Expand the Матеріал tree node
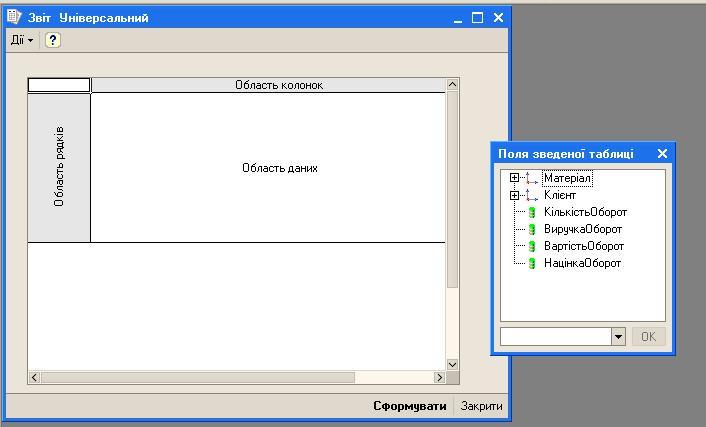The width and height of the screenshot is (706, 427). coord(514,177)
